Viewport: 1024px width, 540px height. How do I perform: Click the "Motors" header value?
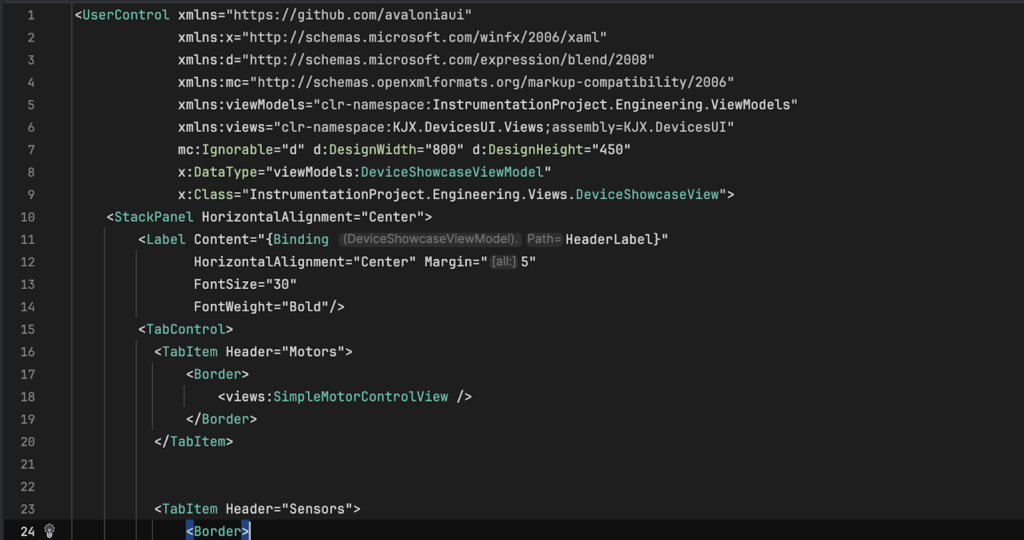pyautogui.click(x=316, y=351)
